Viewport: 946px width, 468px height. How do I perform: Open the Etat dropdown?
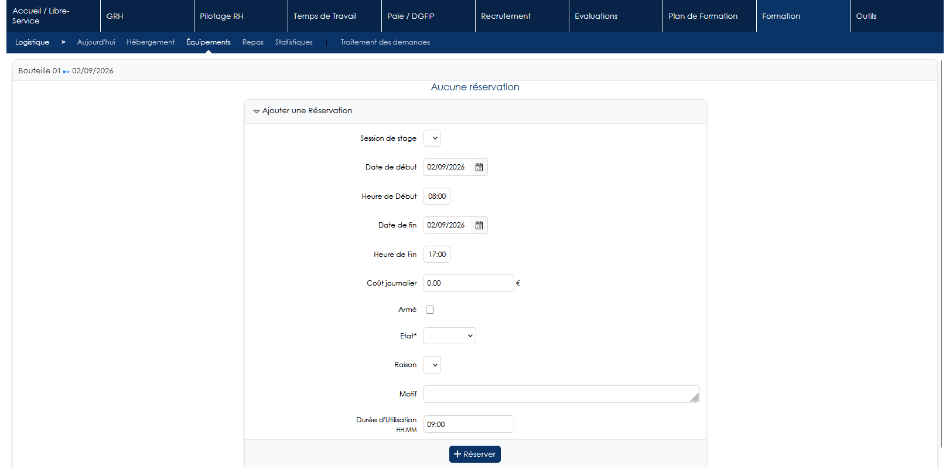click(x=449, y=336)
